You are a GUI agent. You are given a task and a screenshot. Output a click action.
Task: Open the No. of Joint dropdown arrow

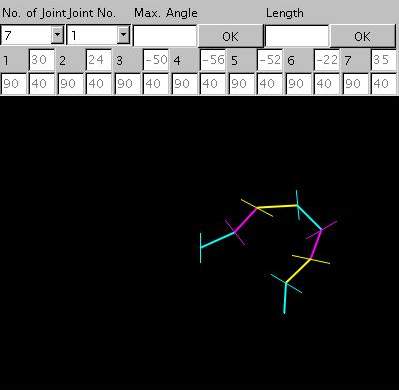click(x=57, y=35)
